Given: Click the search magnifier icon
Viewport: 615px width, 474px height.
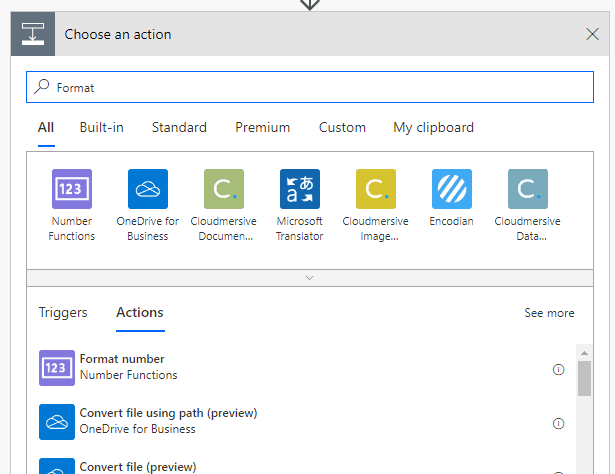Looking at the screenshot, I should (x=42, y=87).
